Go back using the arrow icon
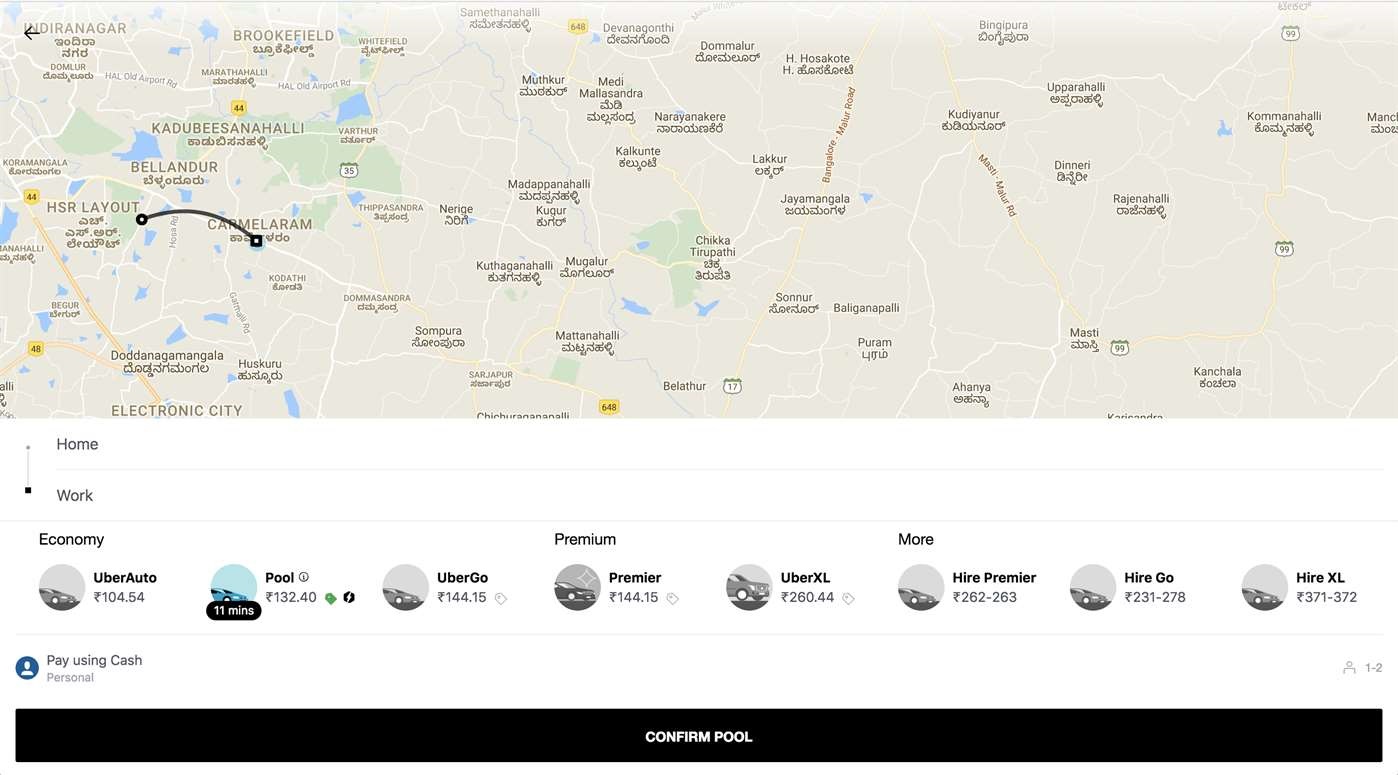The width and height of the screenshot is (1398, 775). point(32,33)
